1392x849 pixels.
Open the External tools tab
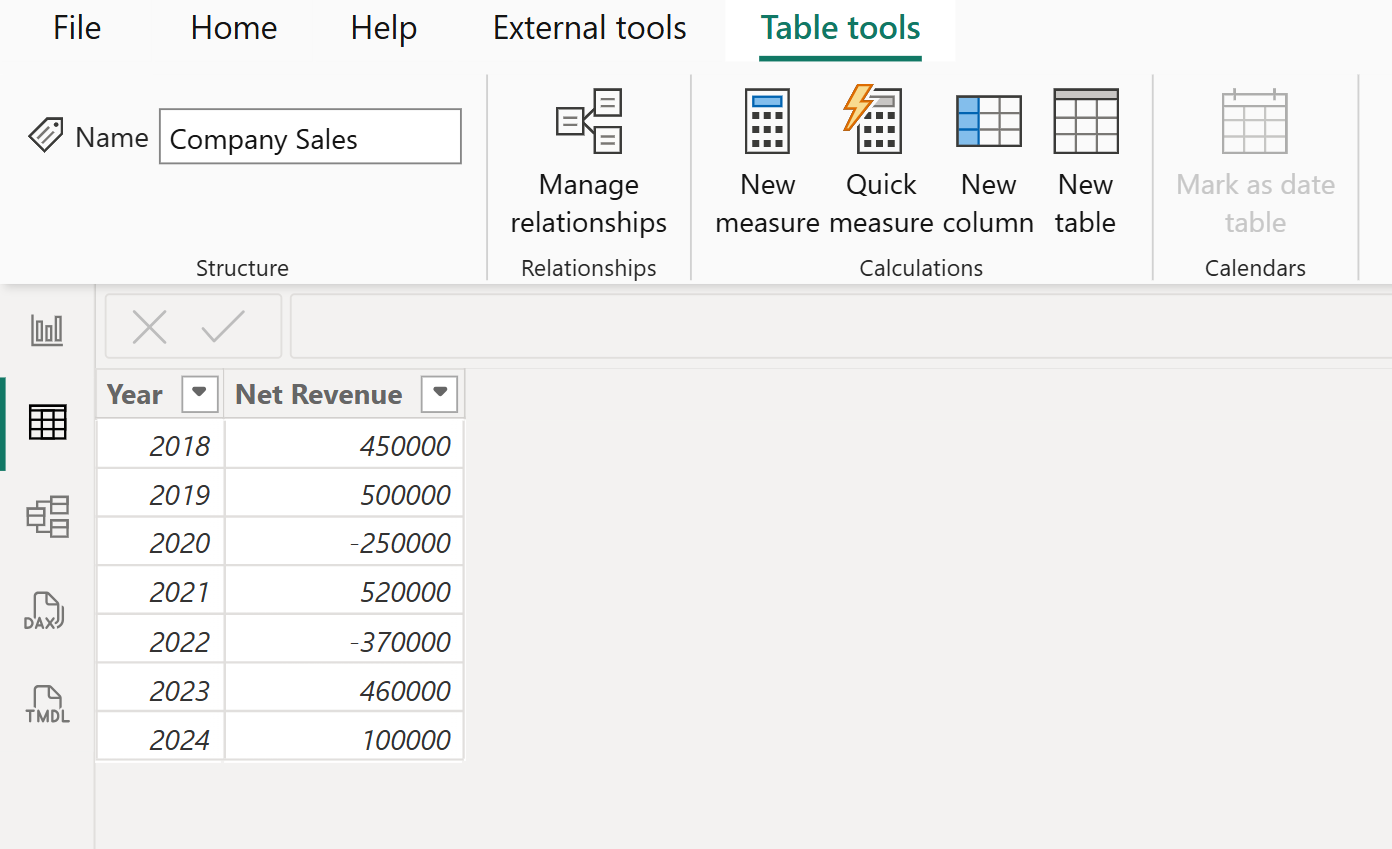(589, 28)
